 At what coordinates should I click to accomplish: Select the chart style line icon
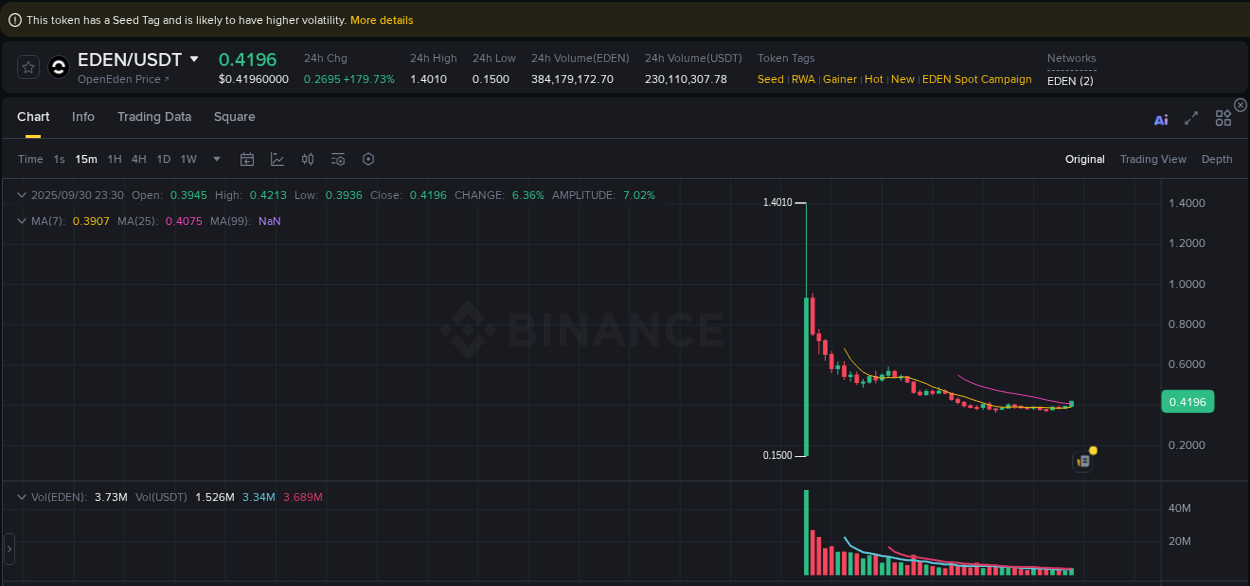[x=275, y=159]
